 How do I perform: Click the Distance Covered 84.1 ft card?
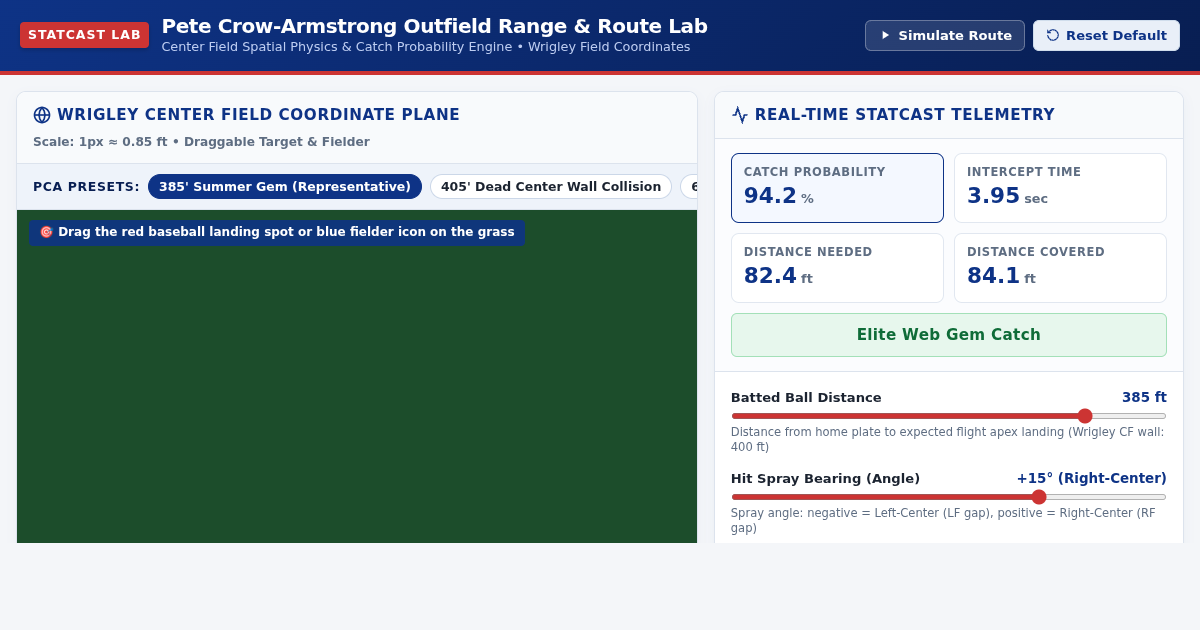tap(1060, 268)
